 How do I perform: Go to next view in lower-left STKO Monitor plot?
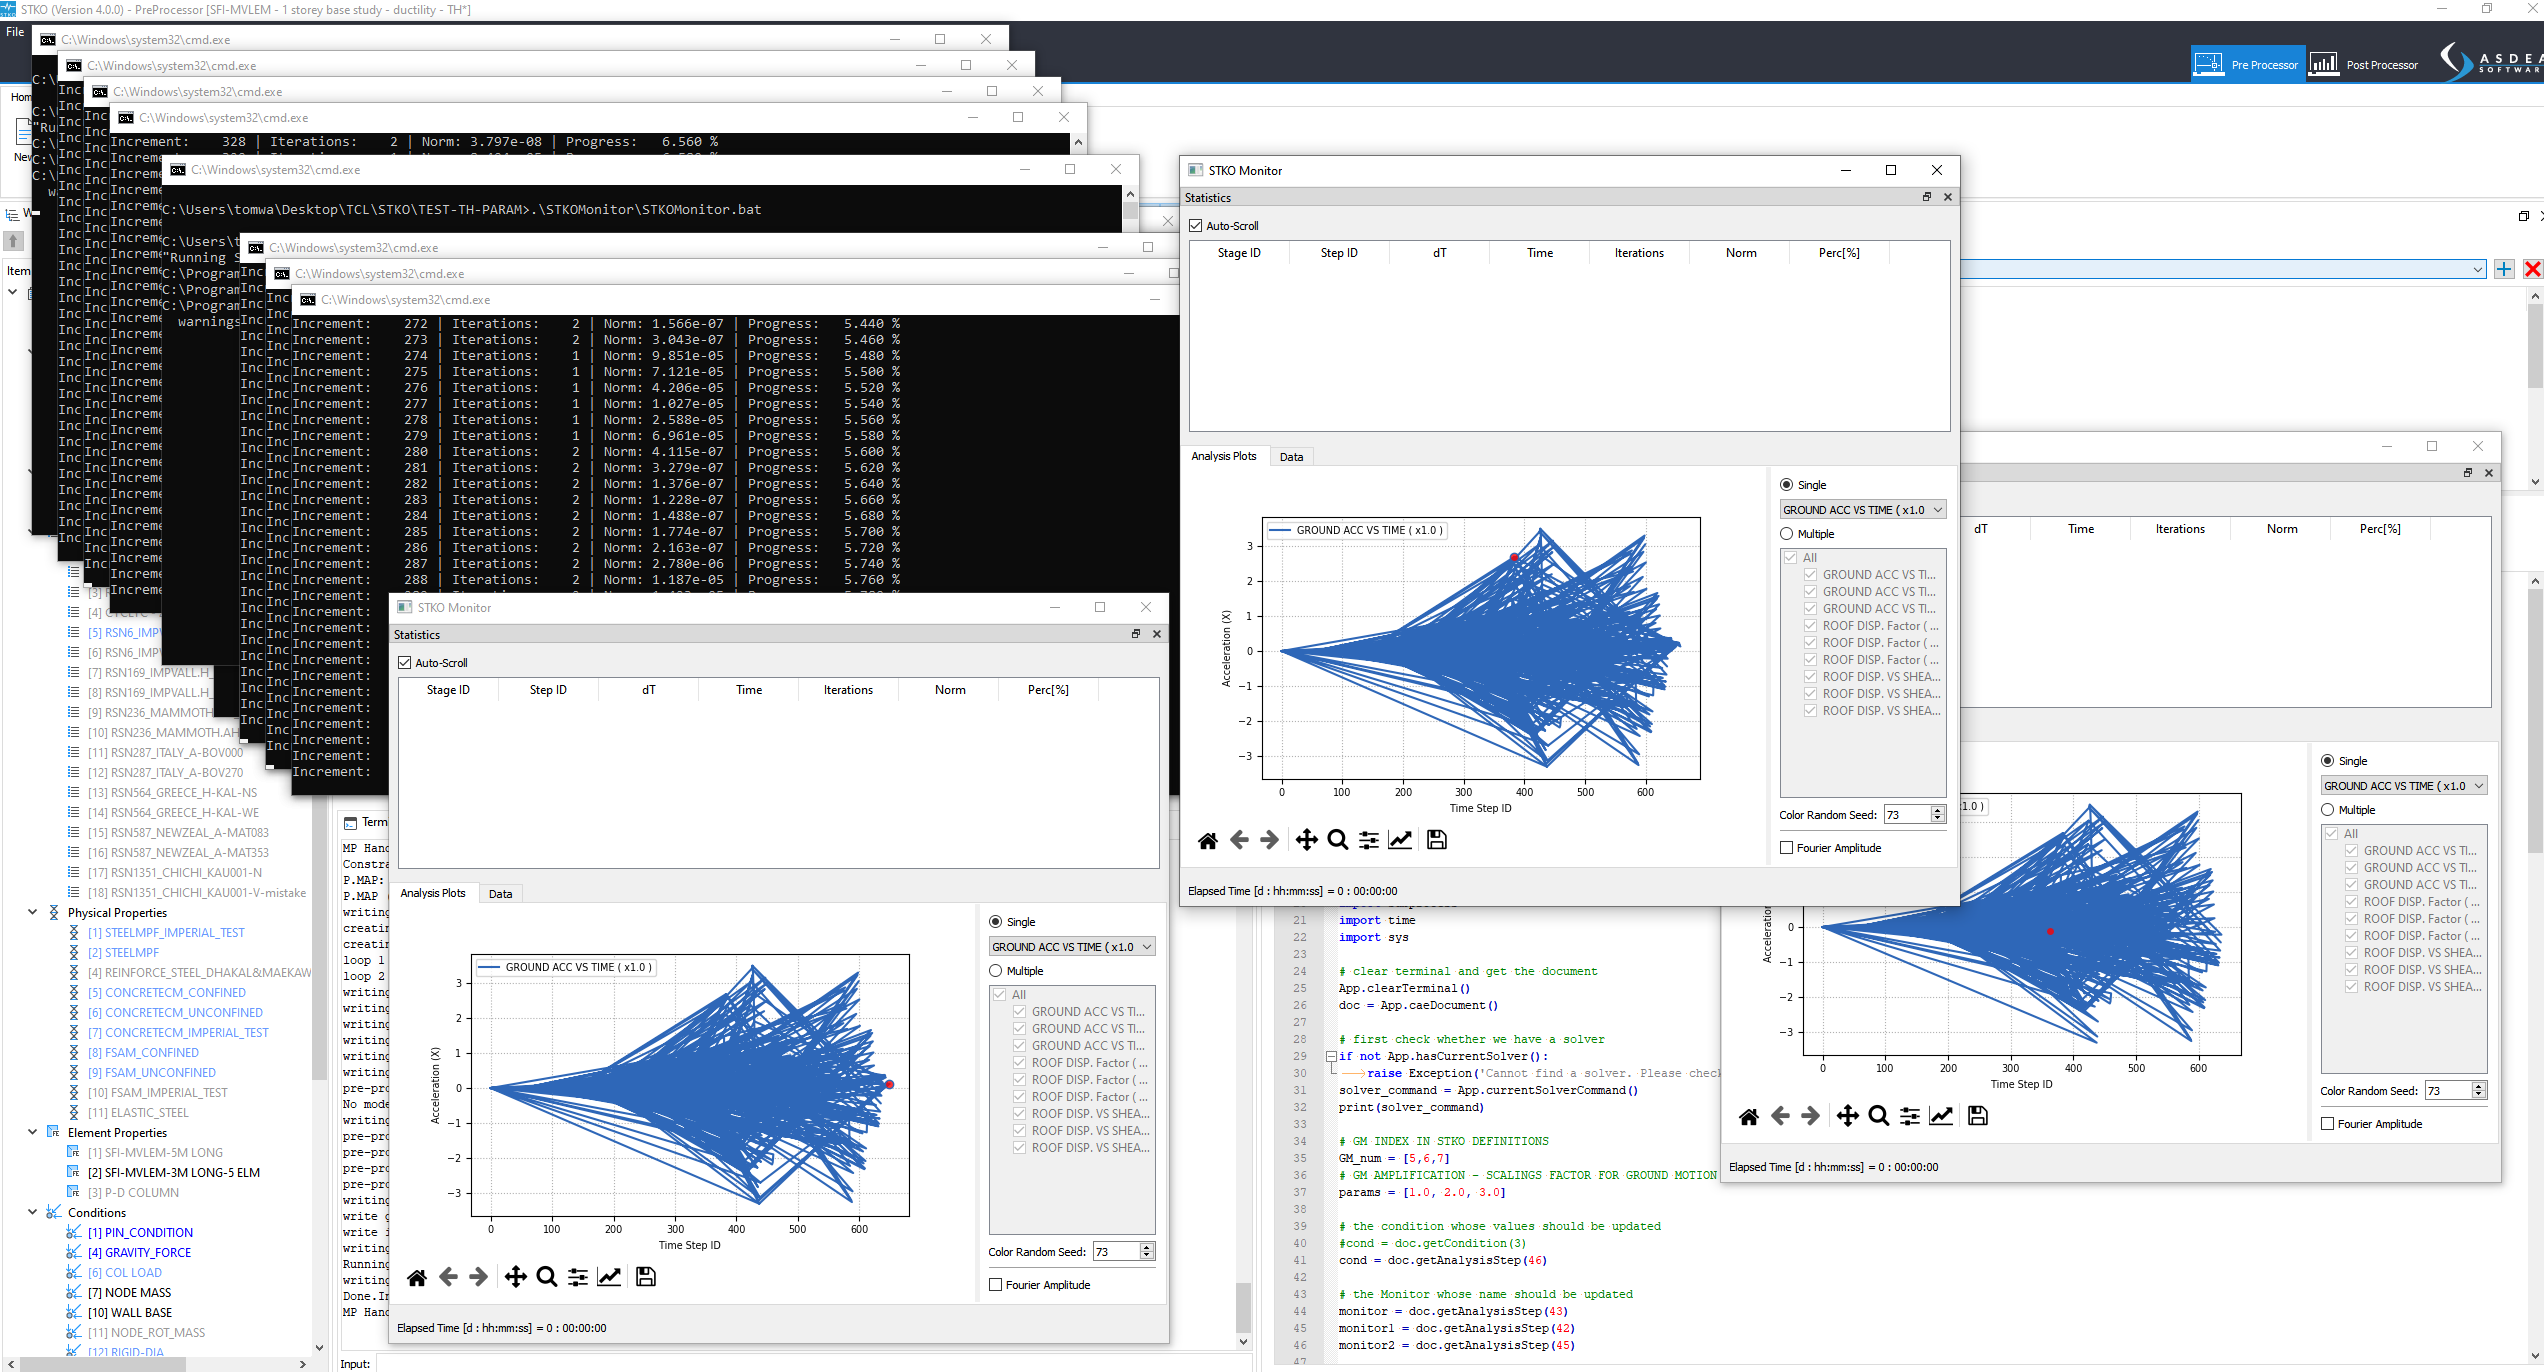(x=479, y=1277)
